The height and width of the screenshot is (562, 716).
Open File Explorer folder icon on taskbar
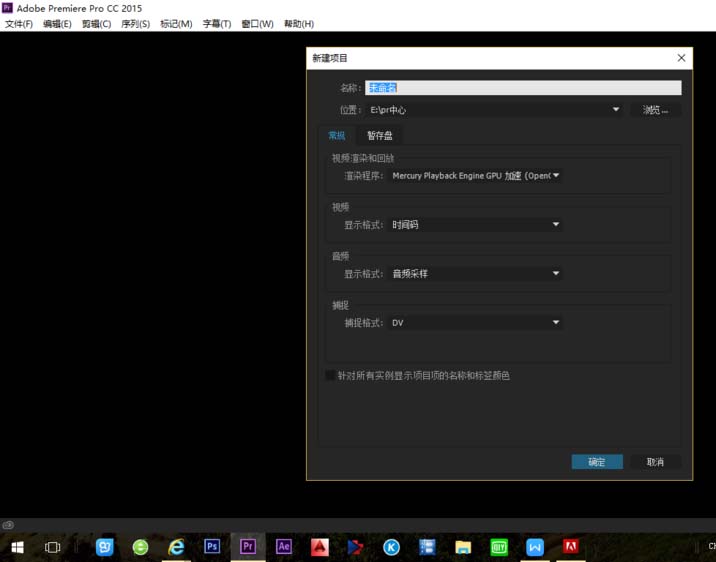point(463,547)
